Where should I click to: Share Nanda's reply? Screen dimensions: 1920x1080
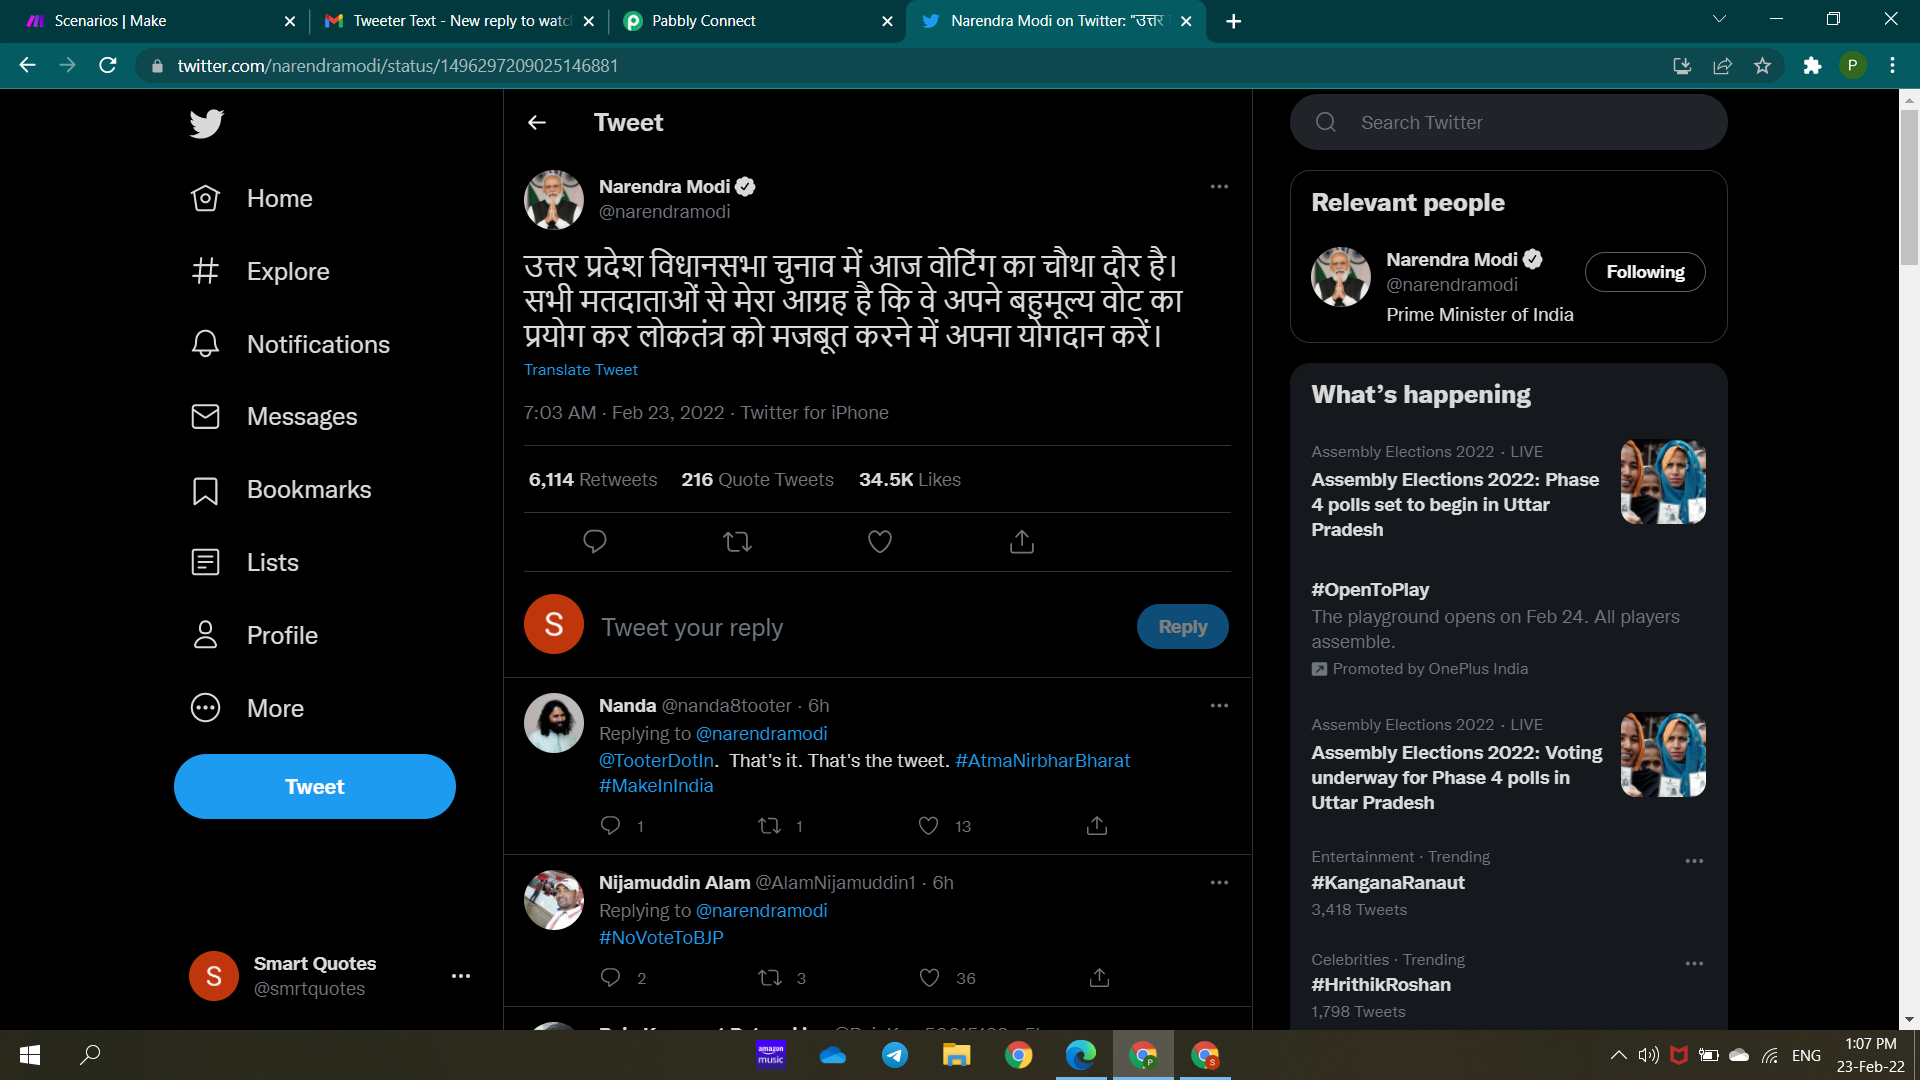(1097, 826)
